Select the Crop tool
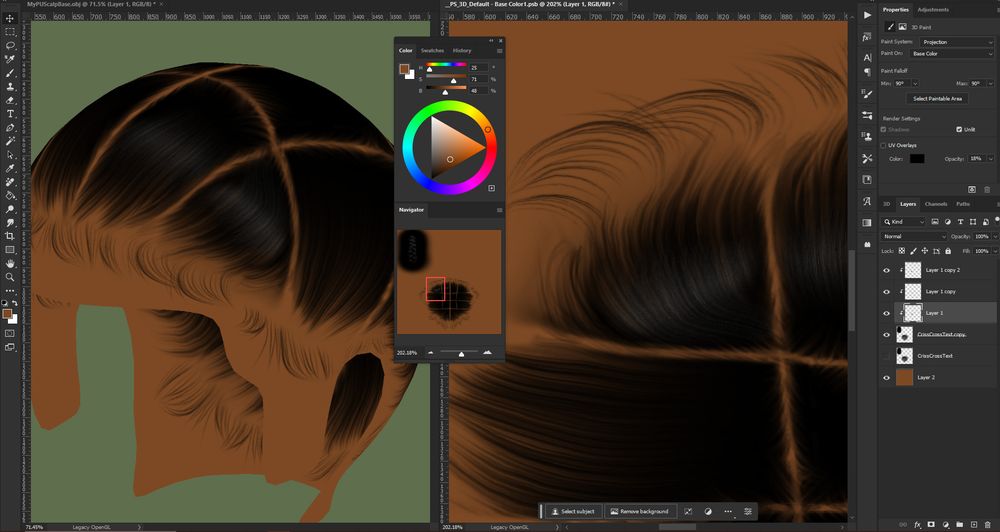The width and height of the screenshot is (1000, 532). coord(10,236)
